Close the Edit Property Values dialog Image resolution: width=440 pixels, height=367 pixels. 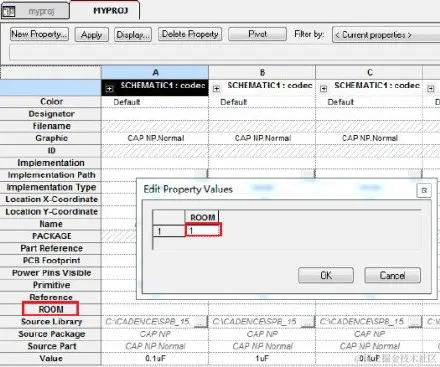tap(424, 190)
